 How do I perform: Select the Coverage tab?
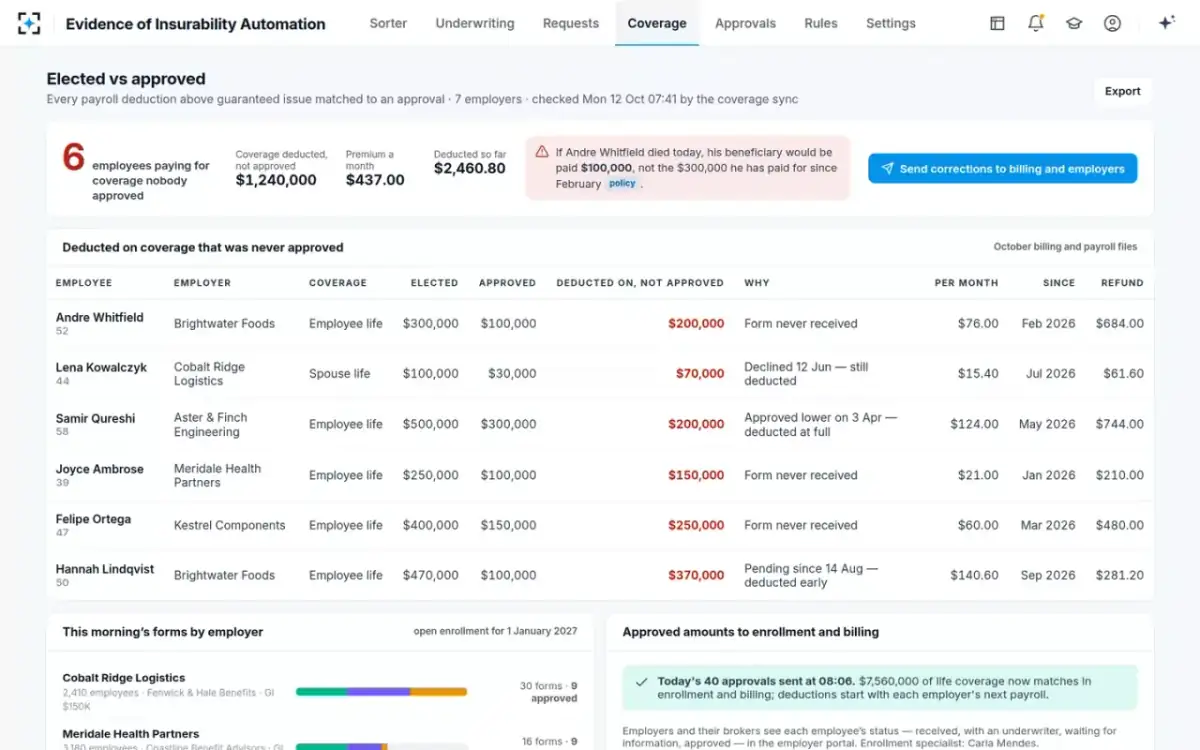coord(657,23)
